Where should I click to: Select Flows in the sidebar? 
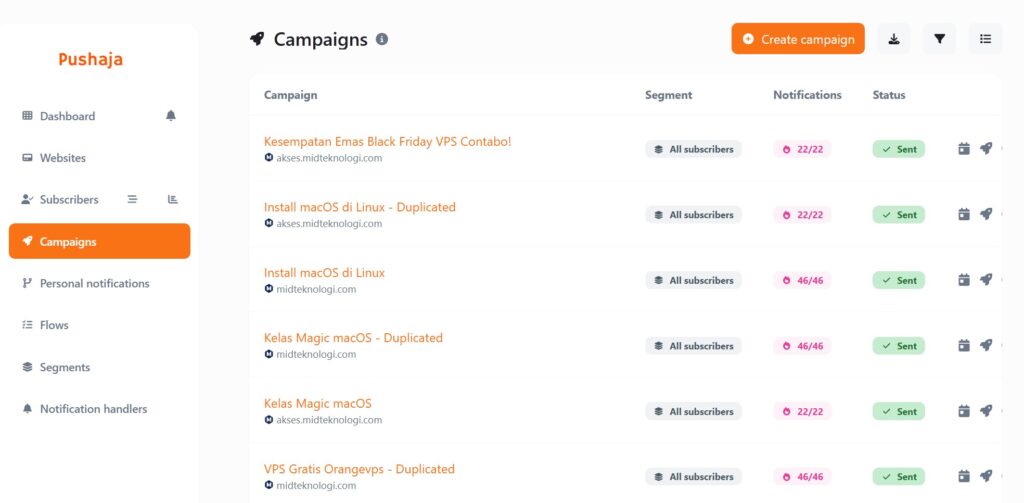tap(54, 325)
